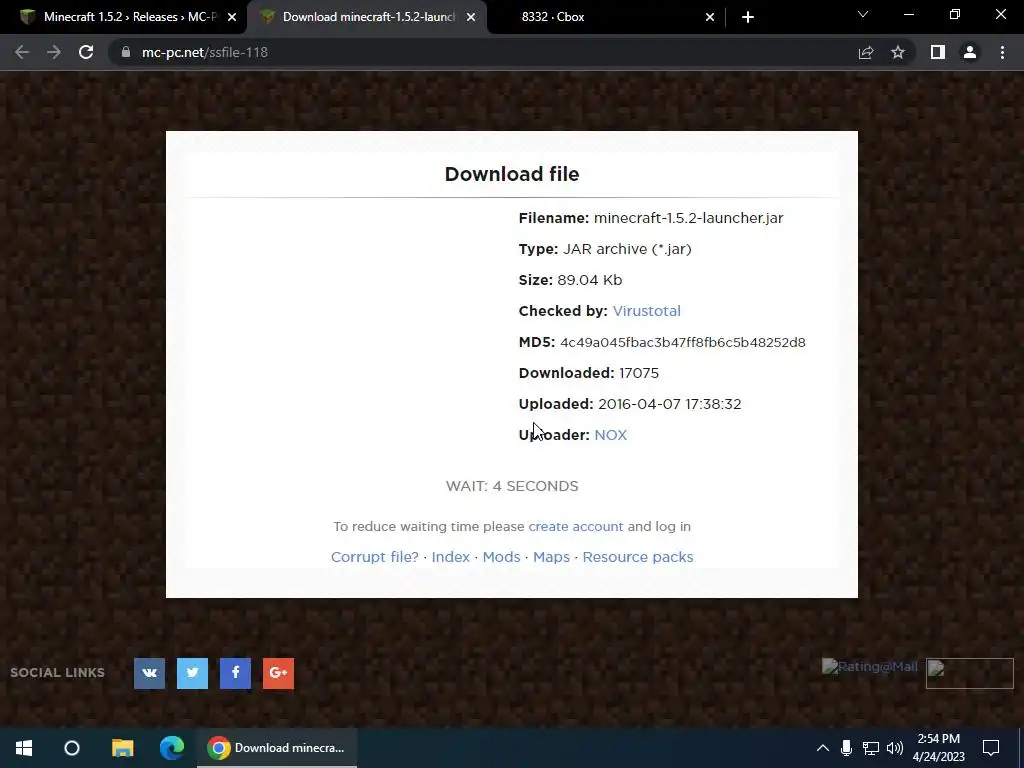Click the WAIT: 4 SECONDS countdown
Screen dimensions: 1024x768
coord(512,486)
